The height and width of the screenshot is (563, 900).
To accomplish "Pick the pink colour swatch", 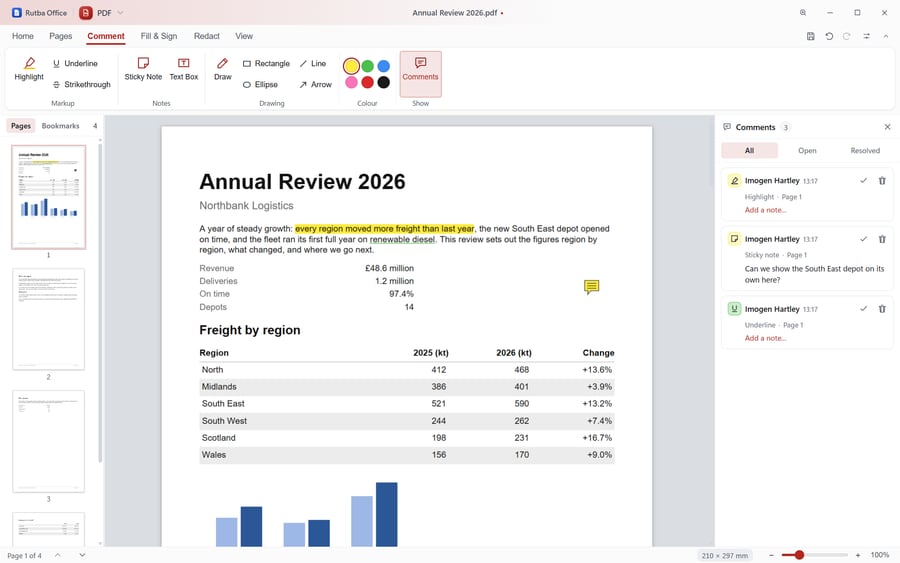I will click(351, 83).
